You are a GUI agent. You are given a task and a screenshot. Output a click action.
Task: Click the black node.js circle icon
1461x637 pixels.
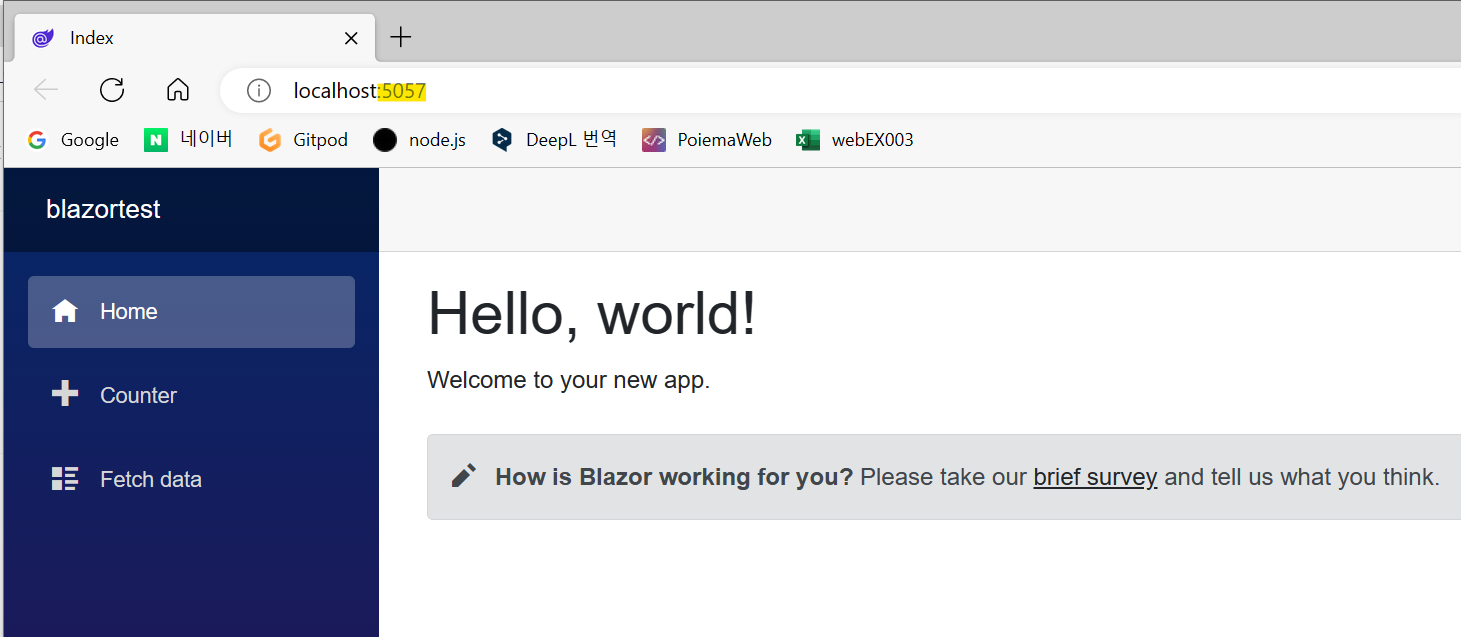(385, 140)
